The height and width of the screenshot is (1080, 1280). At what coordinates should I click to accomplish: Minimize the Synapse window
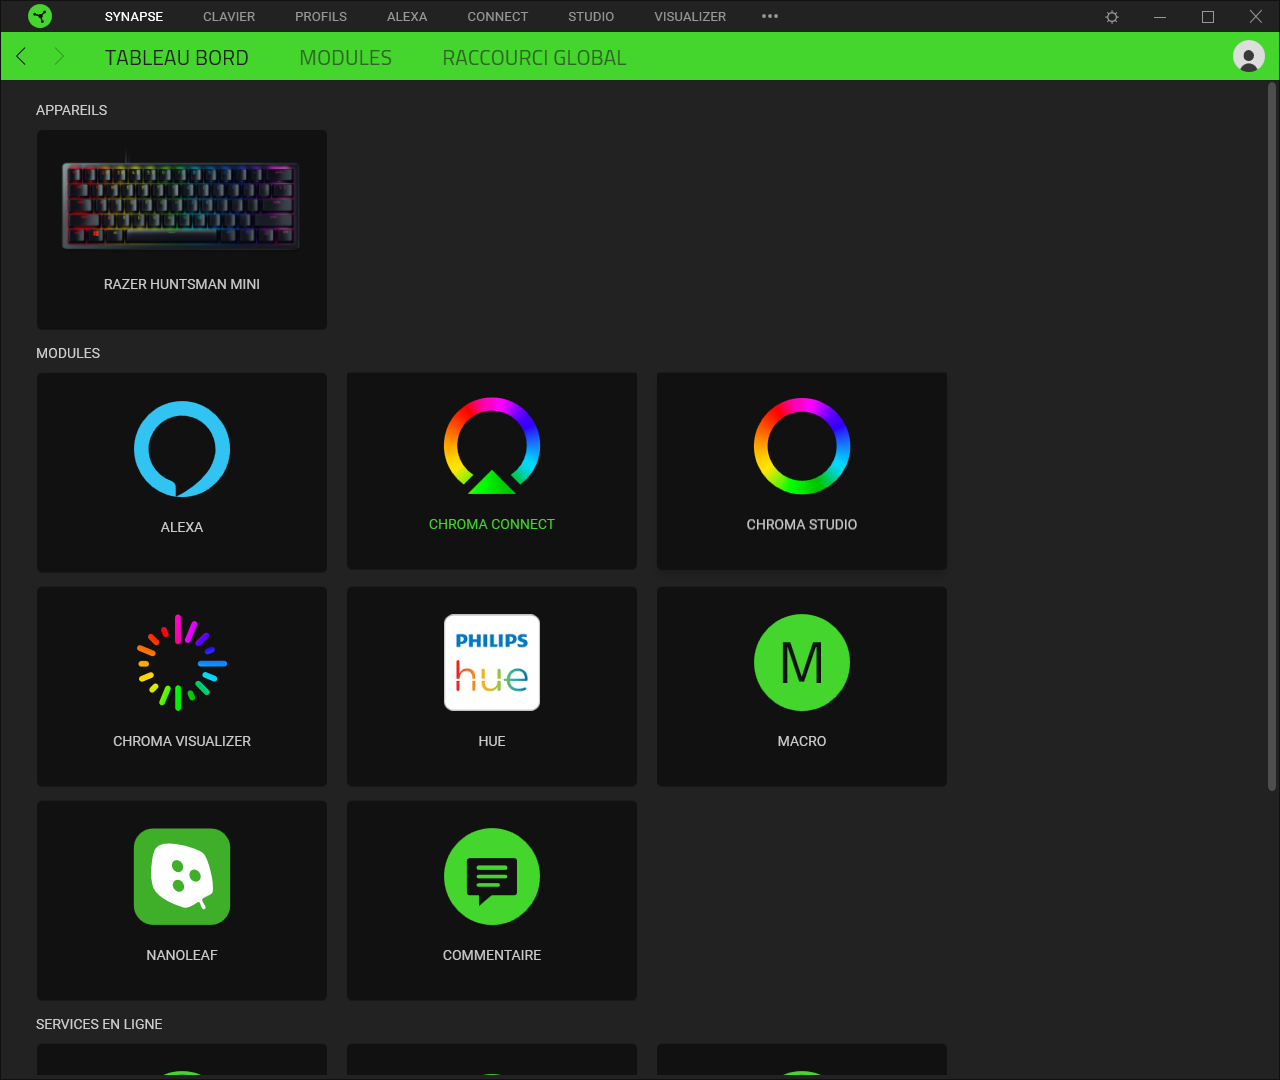1160,17
